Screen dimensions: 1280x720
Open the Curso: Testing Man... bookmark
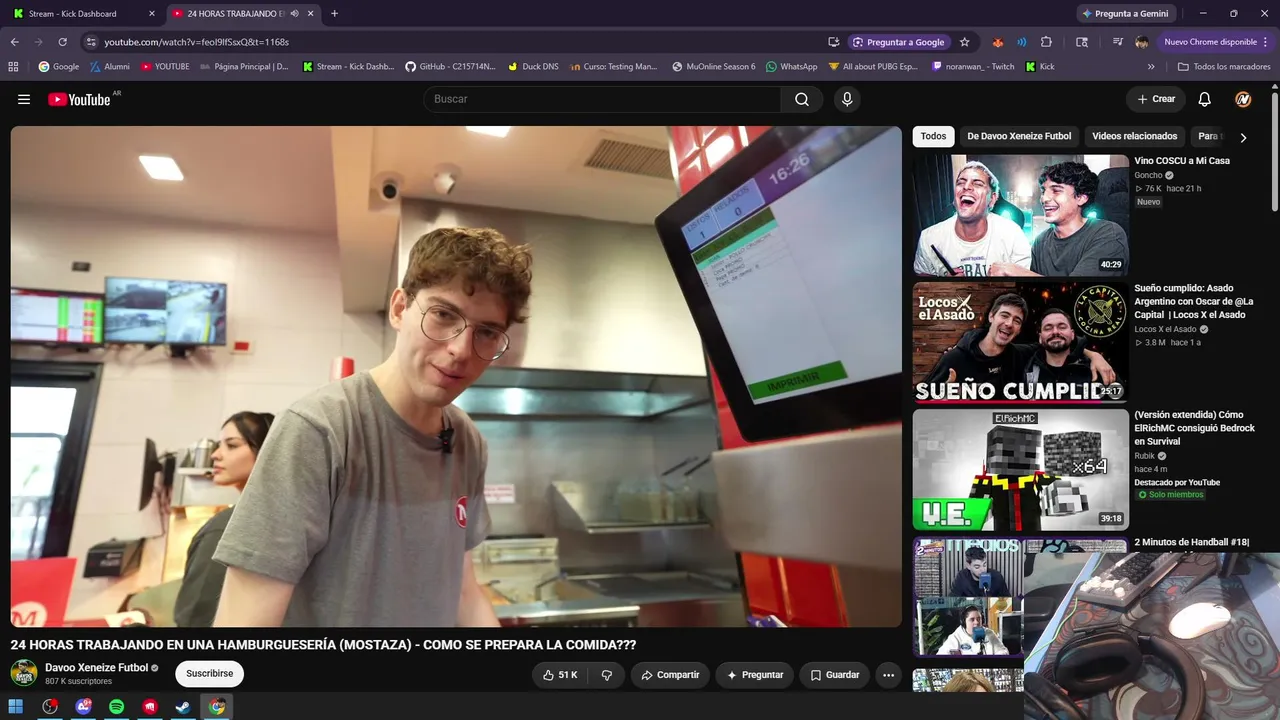(x=614, y=67)
